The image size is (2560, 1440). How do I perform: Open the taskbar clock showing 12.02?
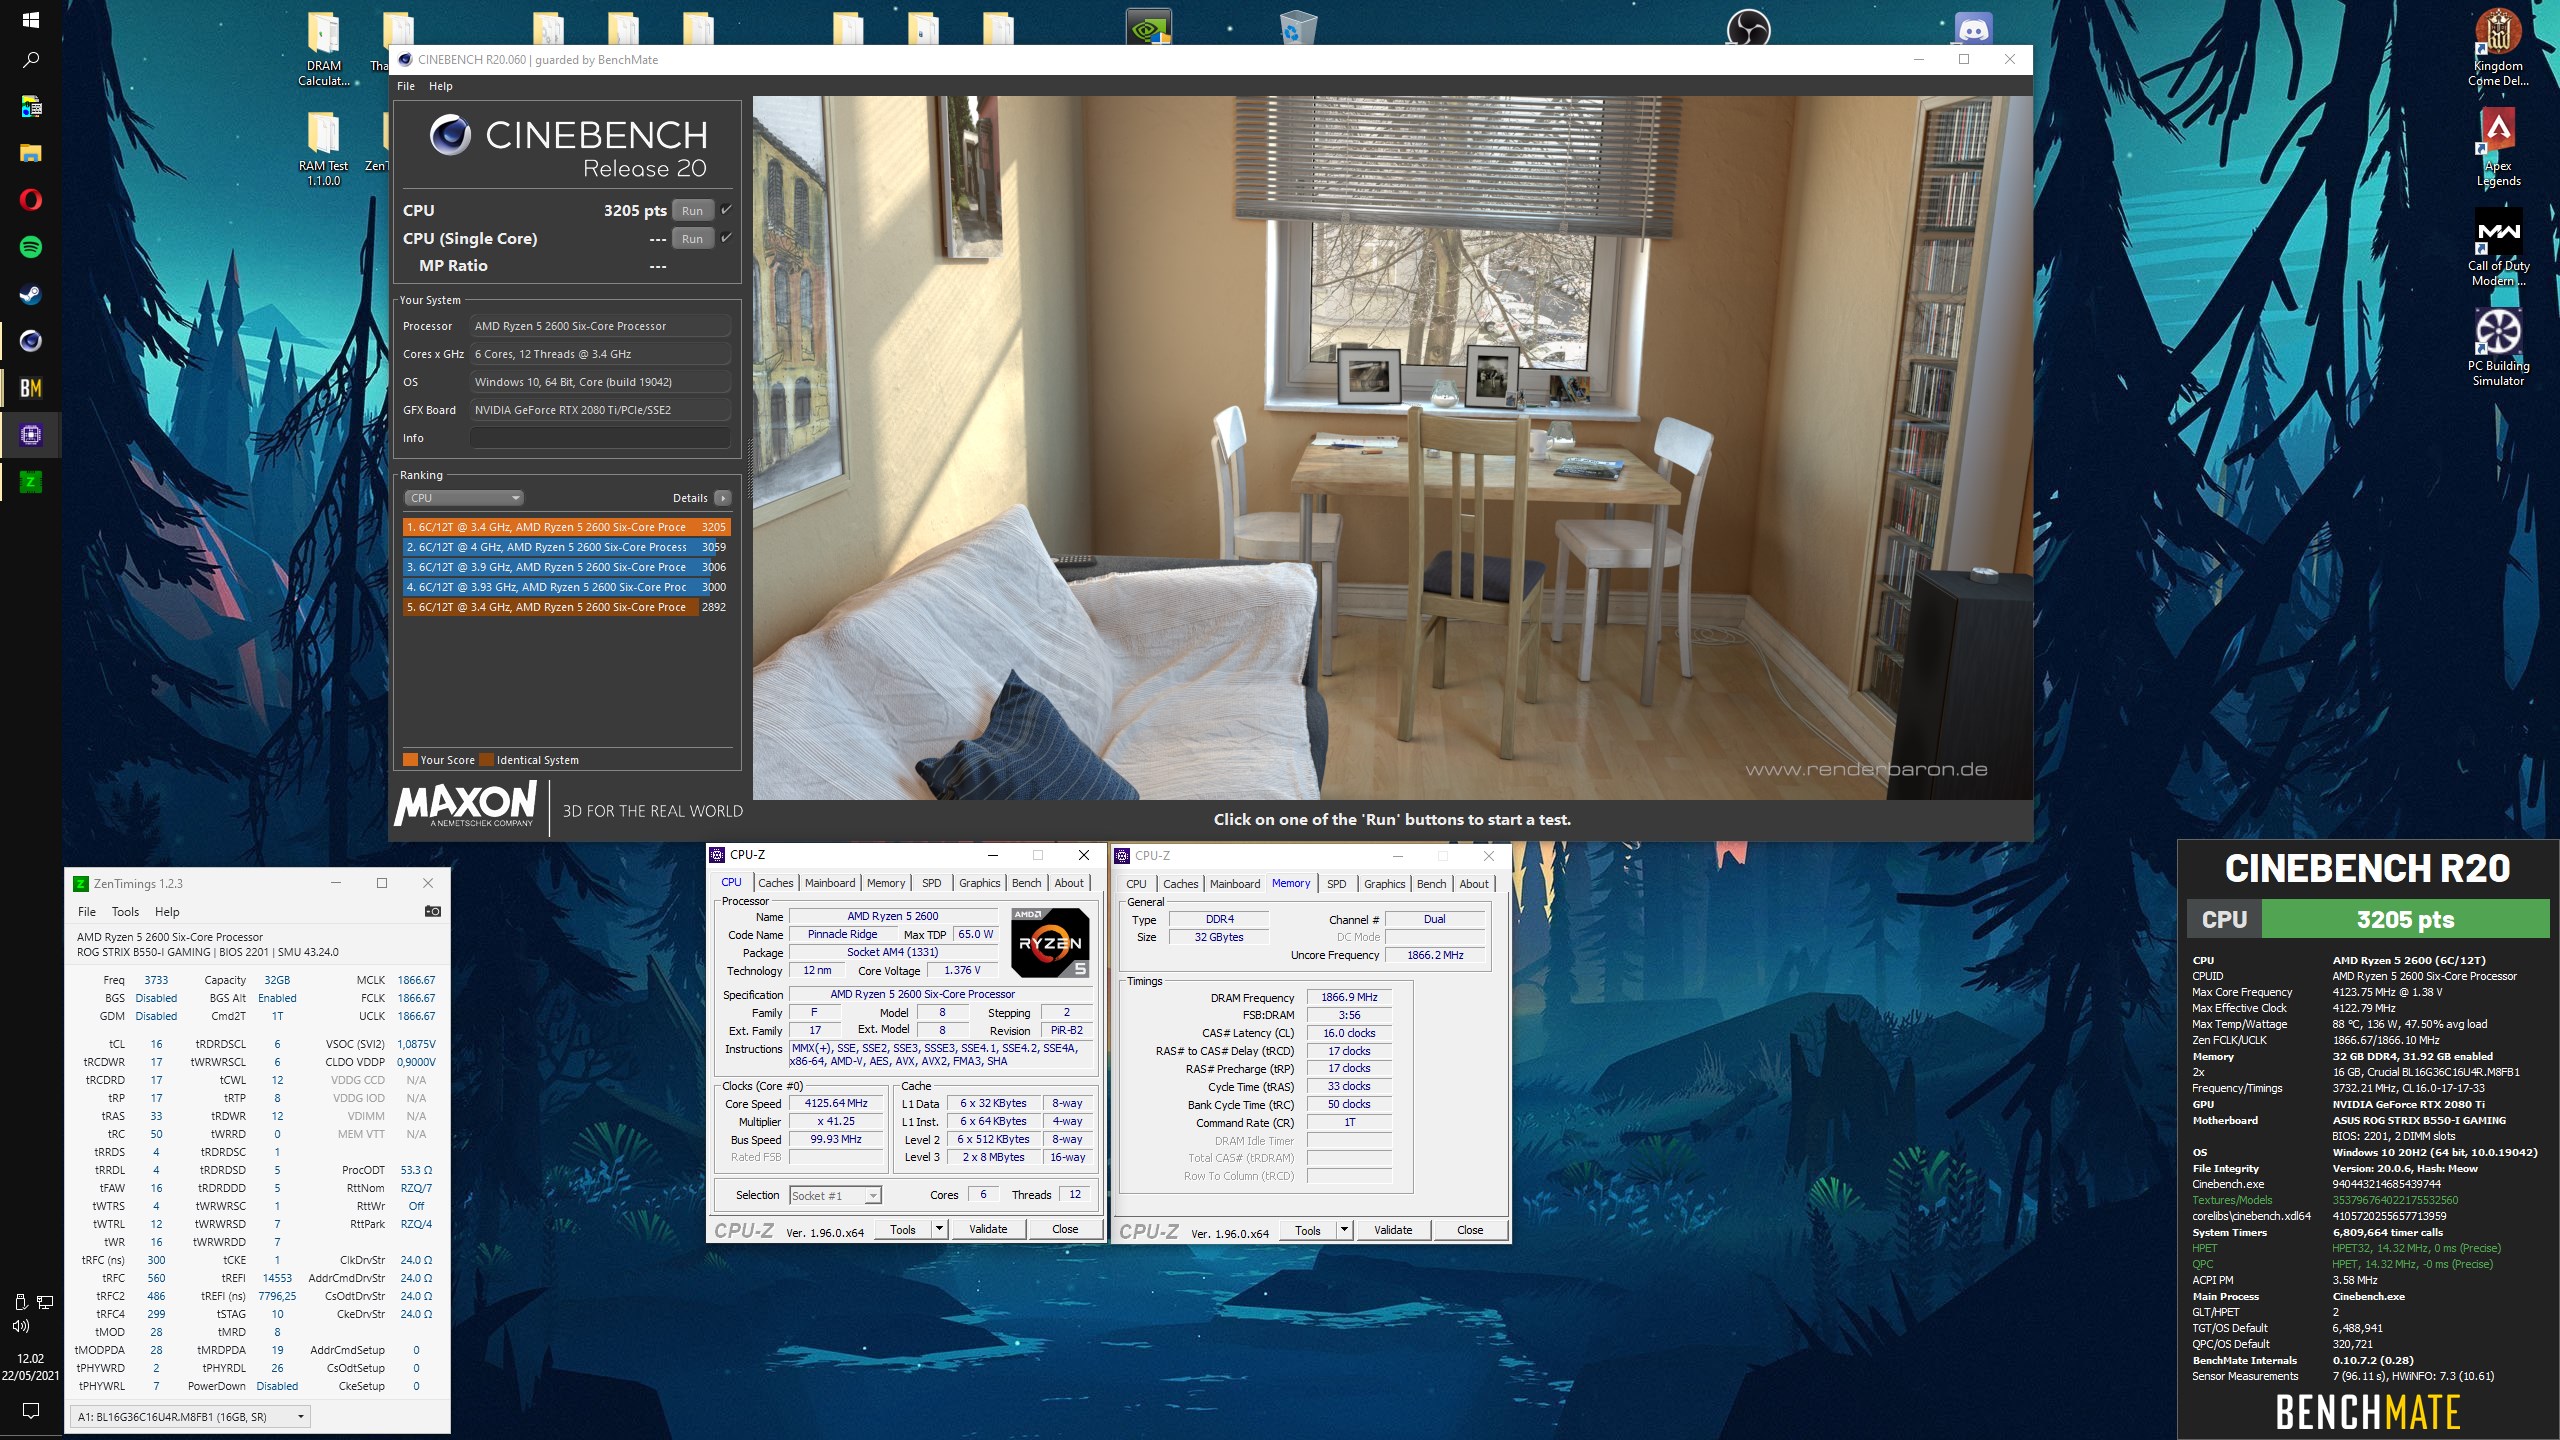point(30,1367)
